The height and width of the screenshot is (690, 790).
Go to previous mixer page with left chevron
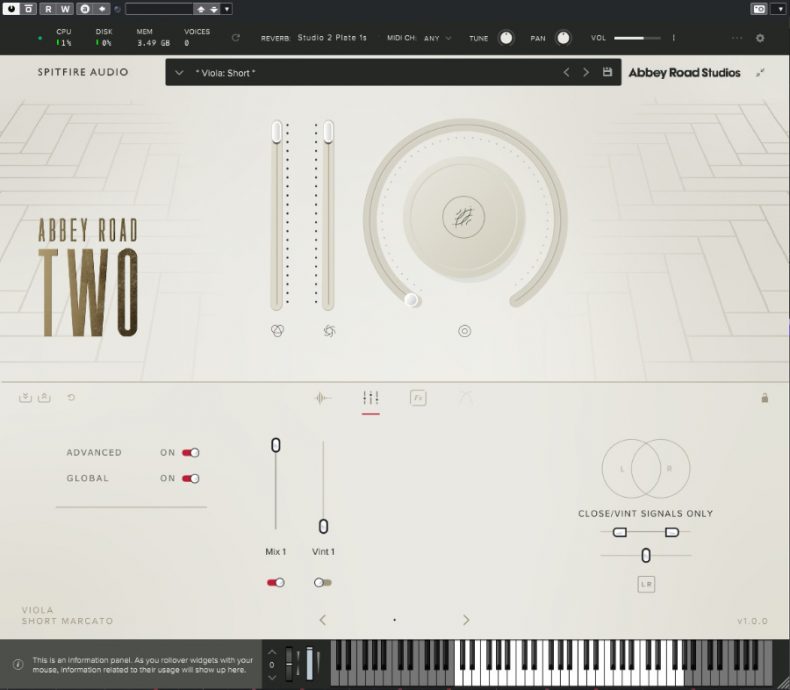coord(322,620)
